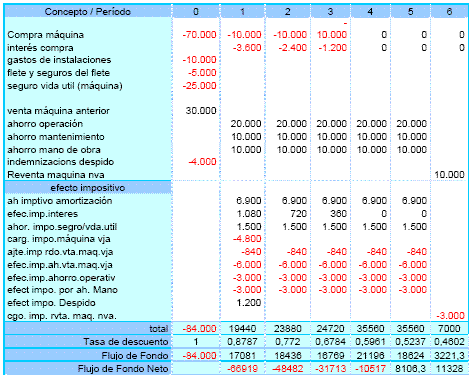Click the seguro vida util value -25.000

[x=199, y=86]
